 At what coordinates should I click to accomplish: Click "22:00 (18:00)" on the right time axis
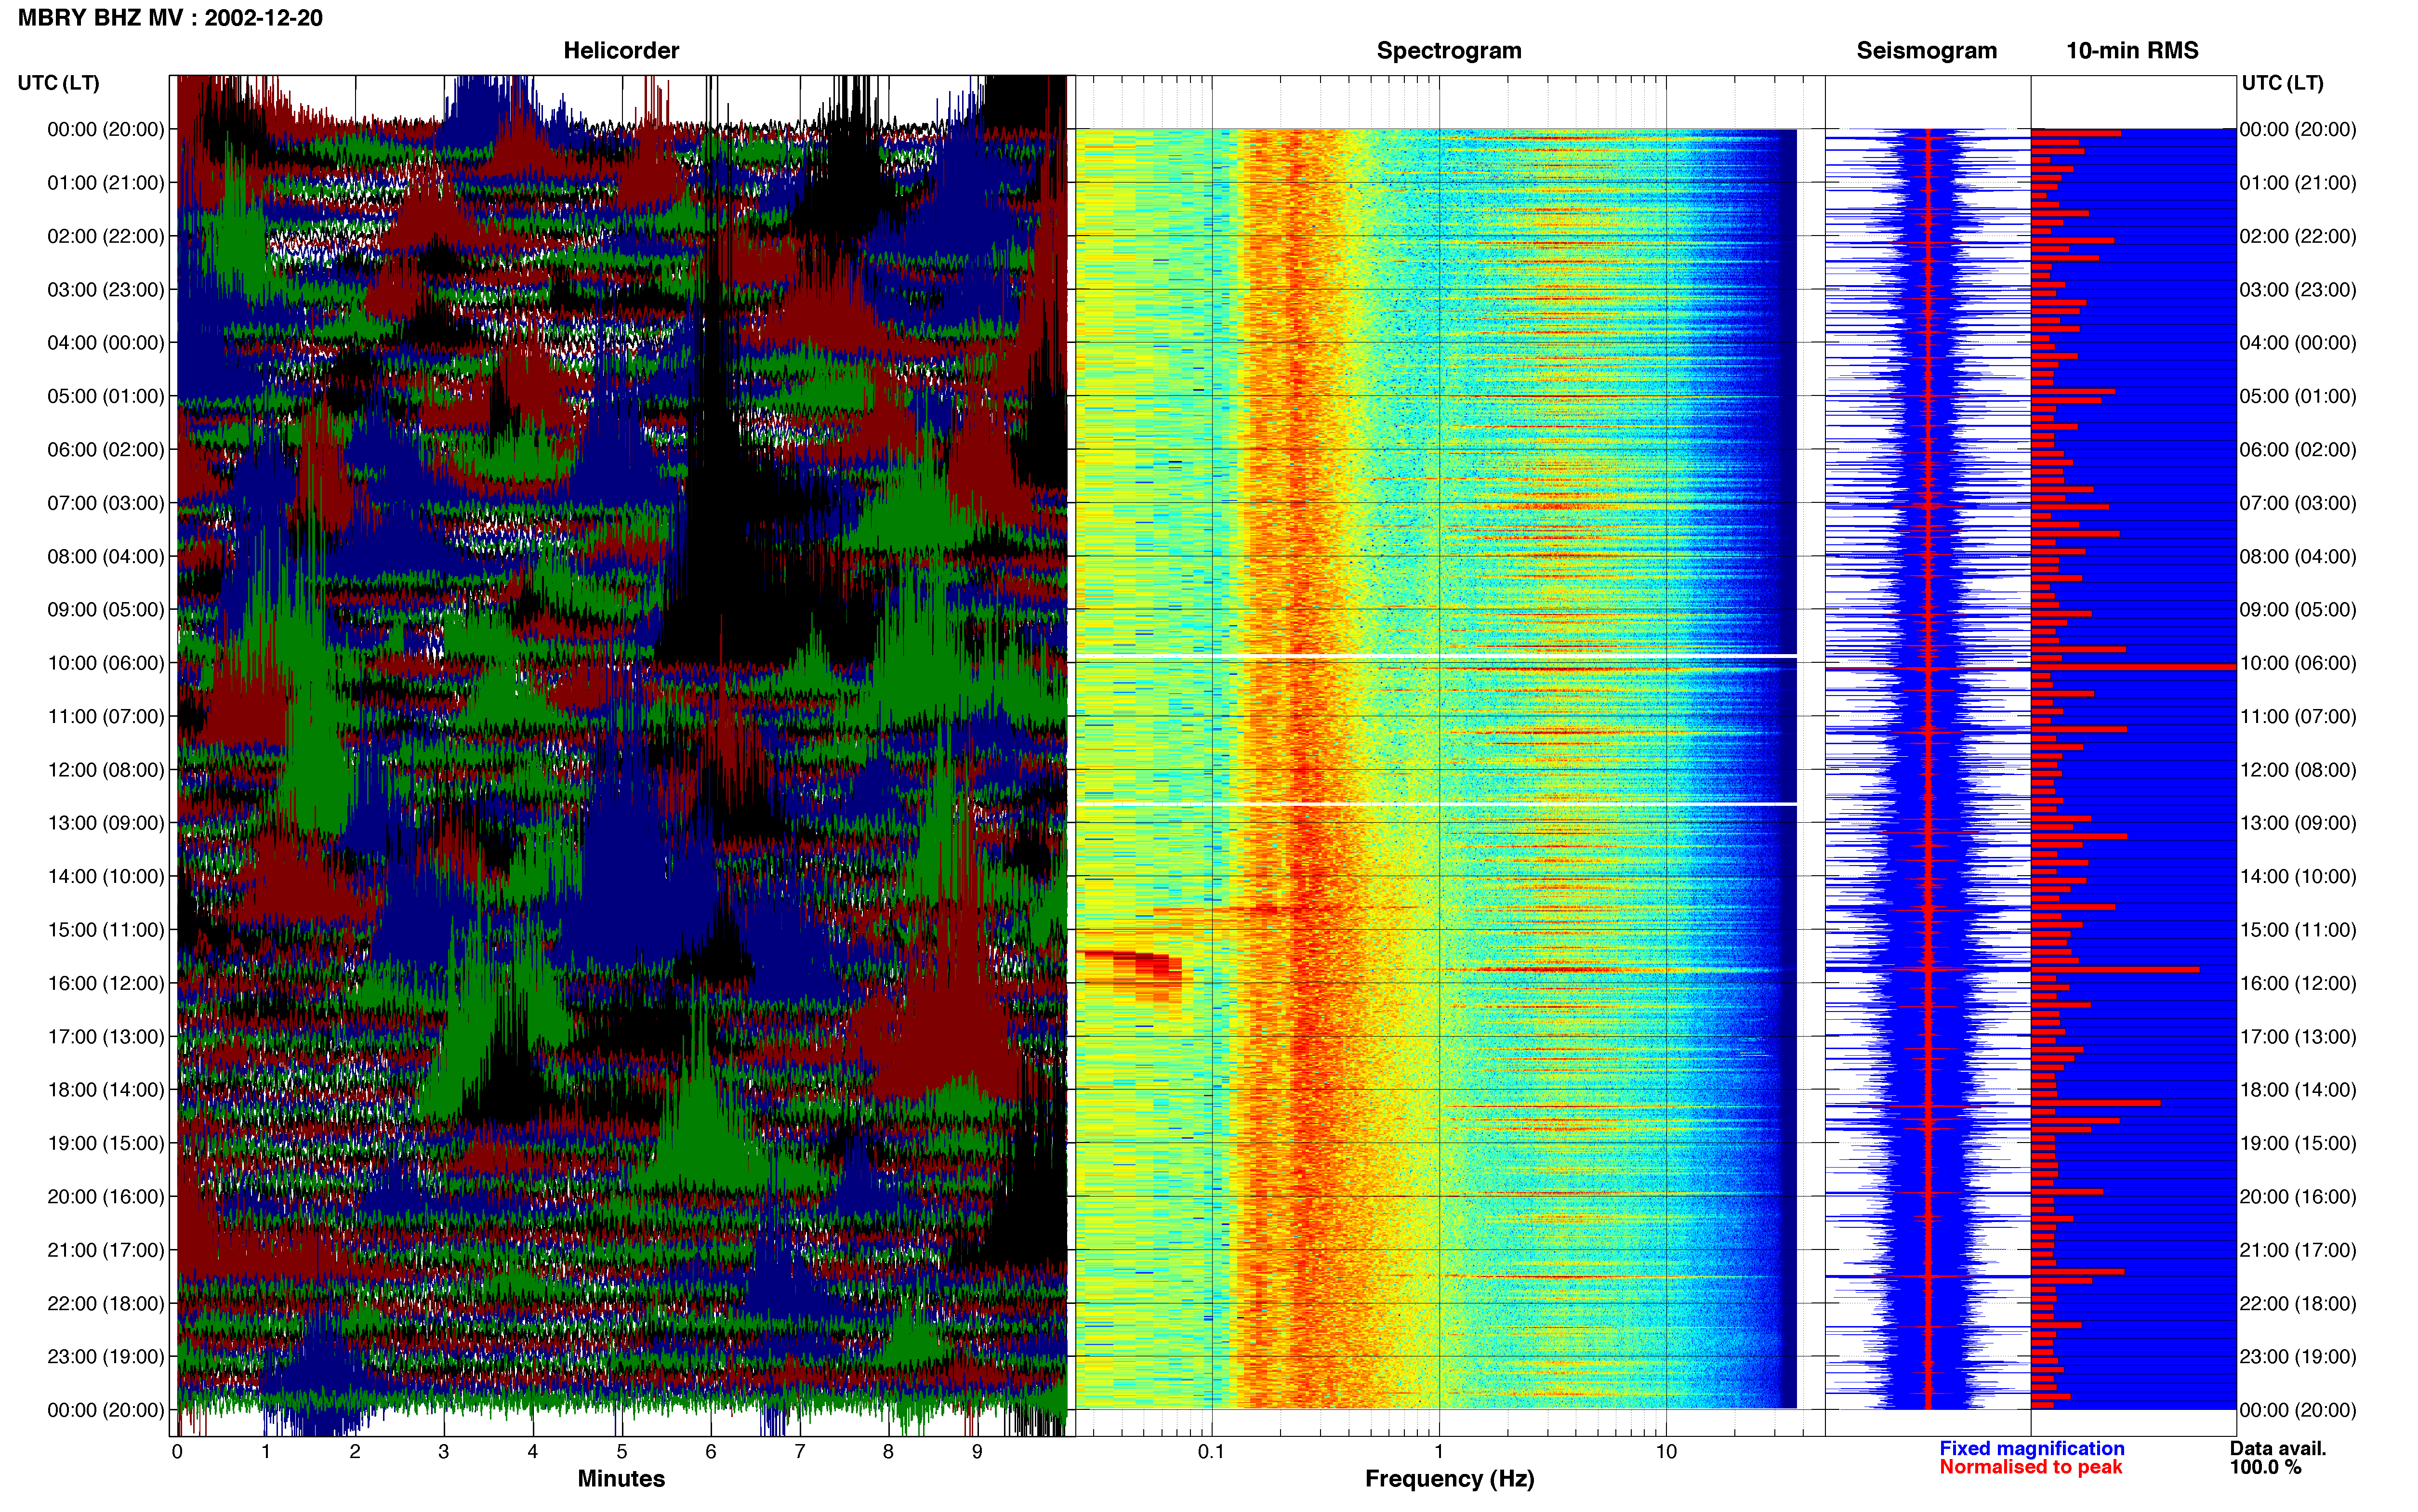[x=2298, y=1304]
